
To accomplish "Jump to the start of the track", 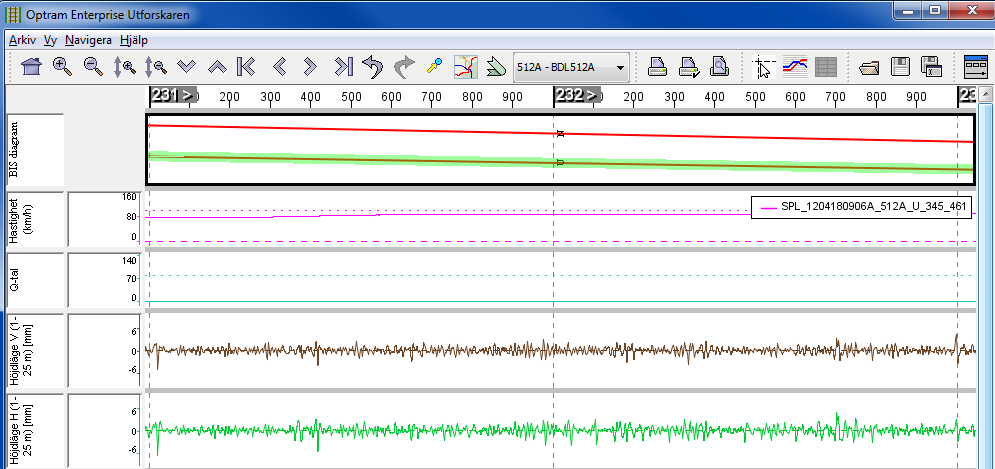I will (246, 67).
